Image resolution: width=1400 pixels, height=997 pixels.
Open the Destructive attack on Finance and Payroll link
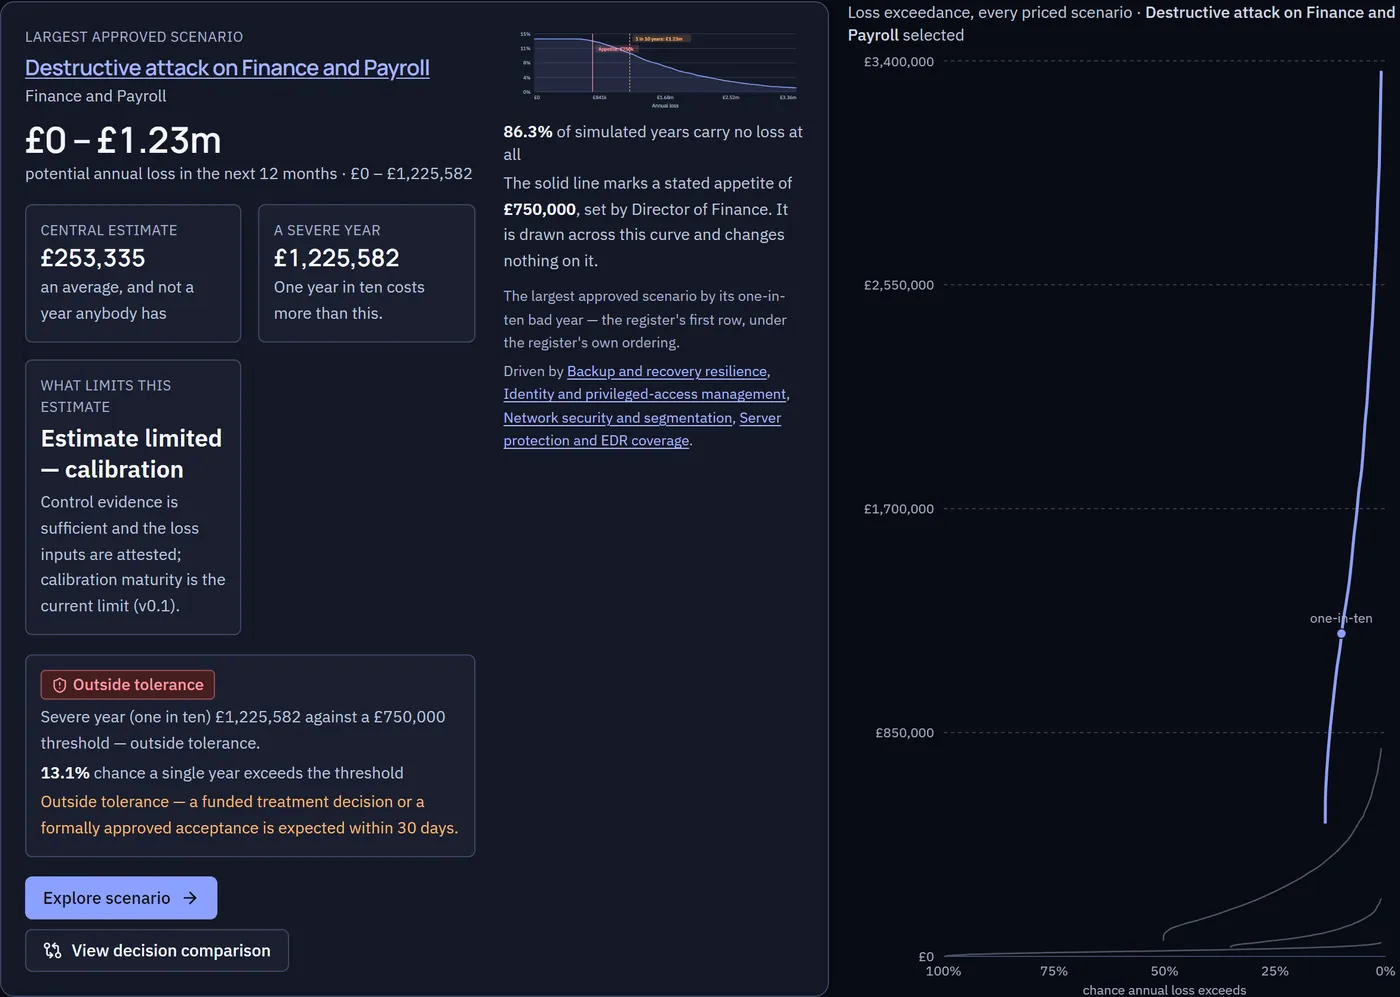pyautogui.click(x=227, y=68)
